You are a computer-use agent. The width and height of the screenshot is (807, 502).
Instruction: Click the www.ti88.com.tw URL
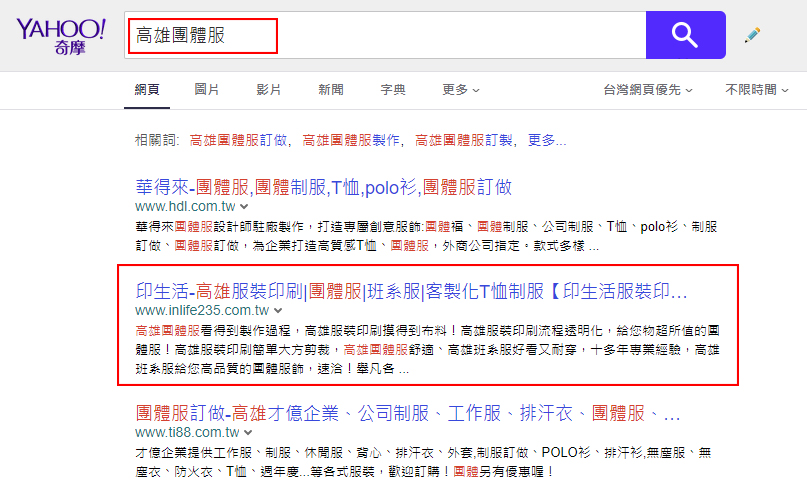(187, 432)
